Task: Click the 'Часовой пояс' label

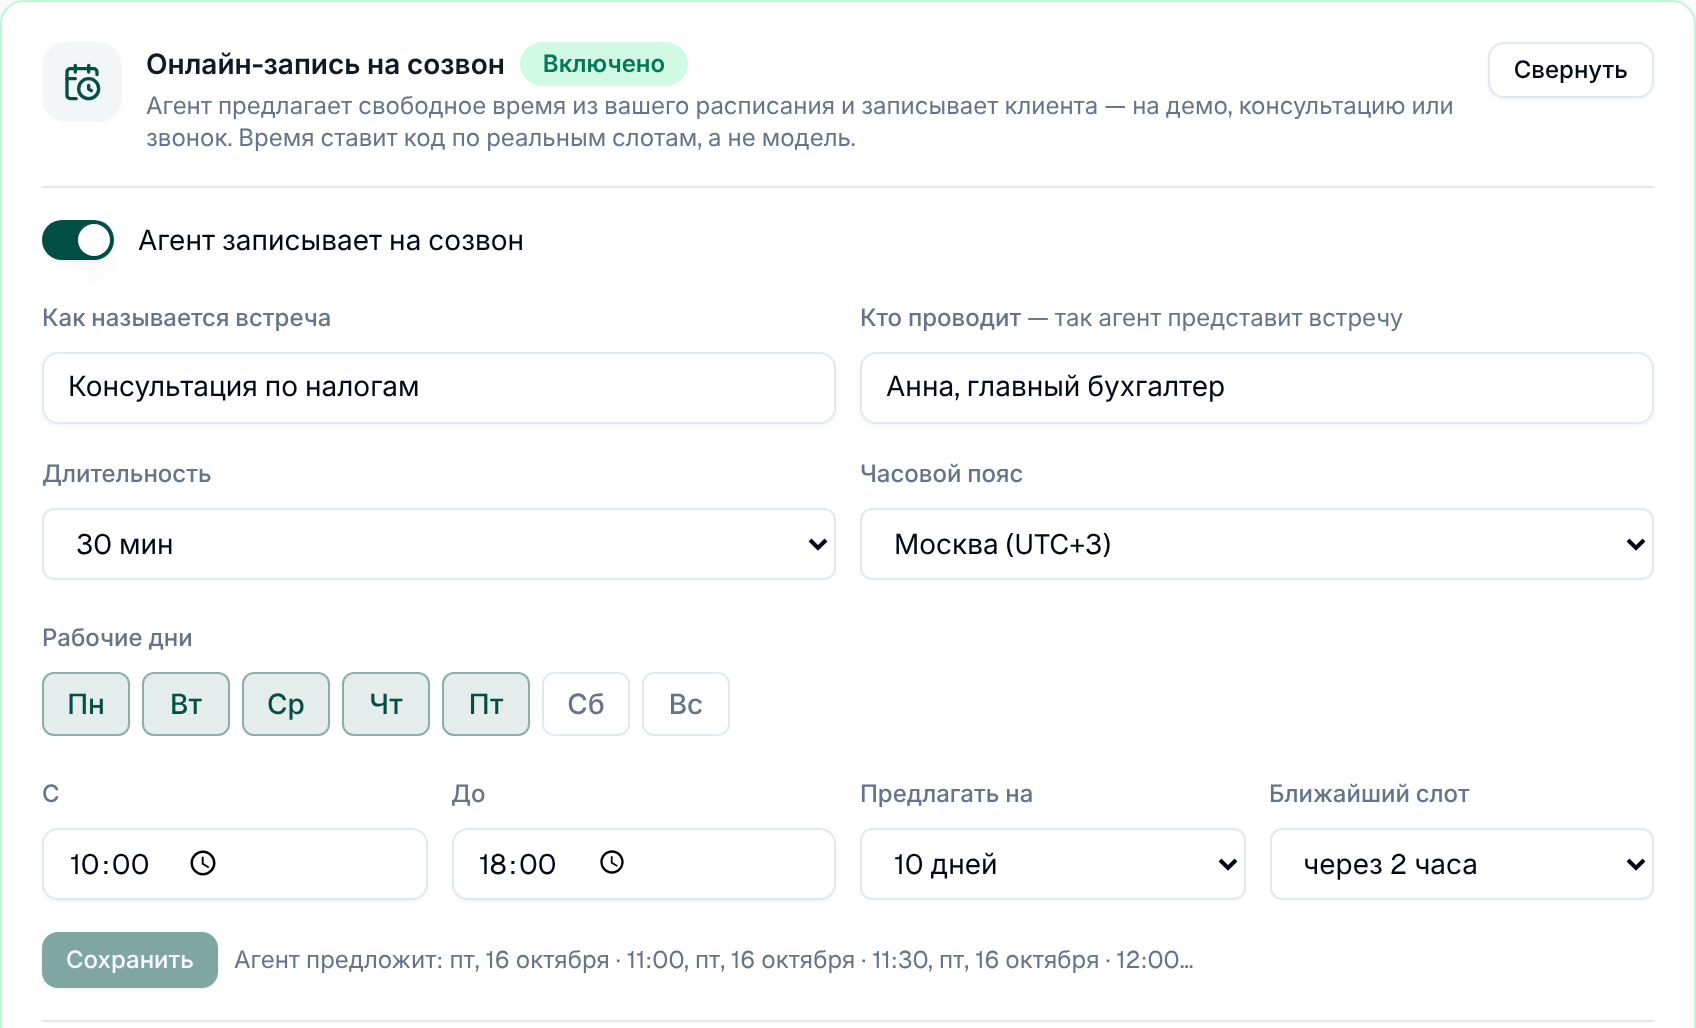Action: [x=941, y=474]
